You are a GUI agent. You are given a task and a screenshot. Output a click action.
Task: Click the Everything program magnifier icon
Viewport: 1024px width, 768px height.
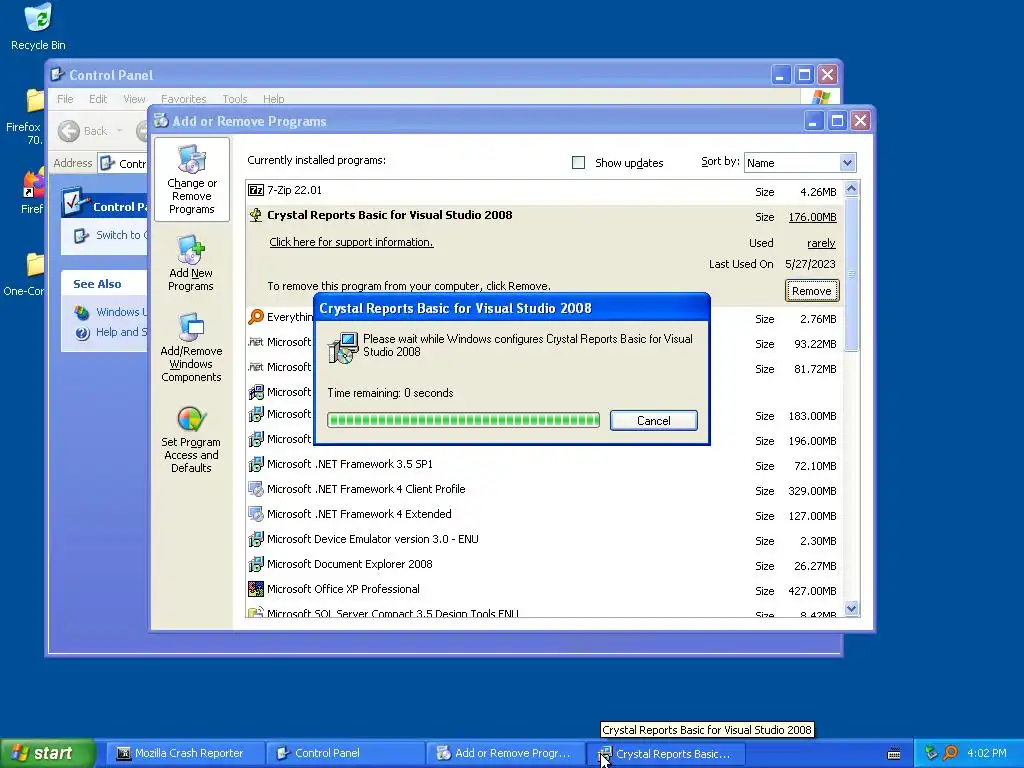[256, 317]
